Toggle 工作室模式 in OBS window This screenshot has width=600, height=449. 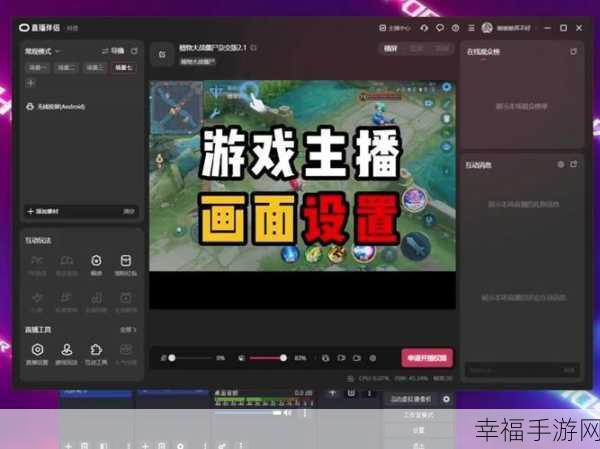tap(418, 415)
